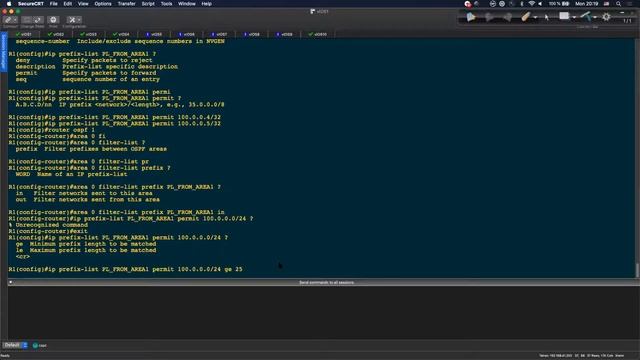This screenshot has height=360, width=640.
Task: Click the red recording menu bar icon
Action: (x=468, y=4)
